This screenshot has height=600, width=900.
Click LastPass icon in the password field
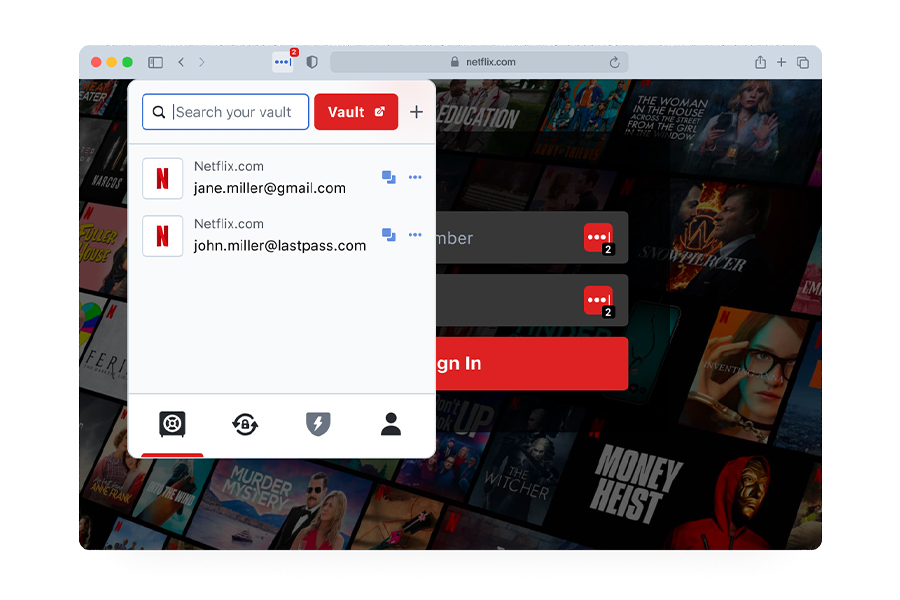598,300
